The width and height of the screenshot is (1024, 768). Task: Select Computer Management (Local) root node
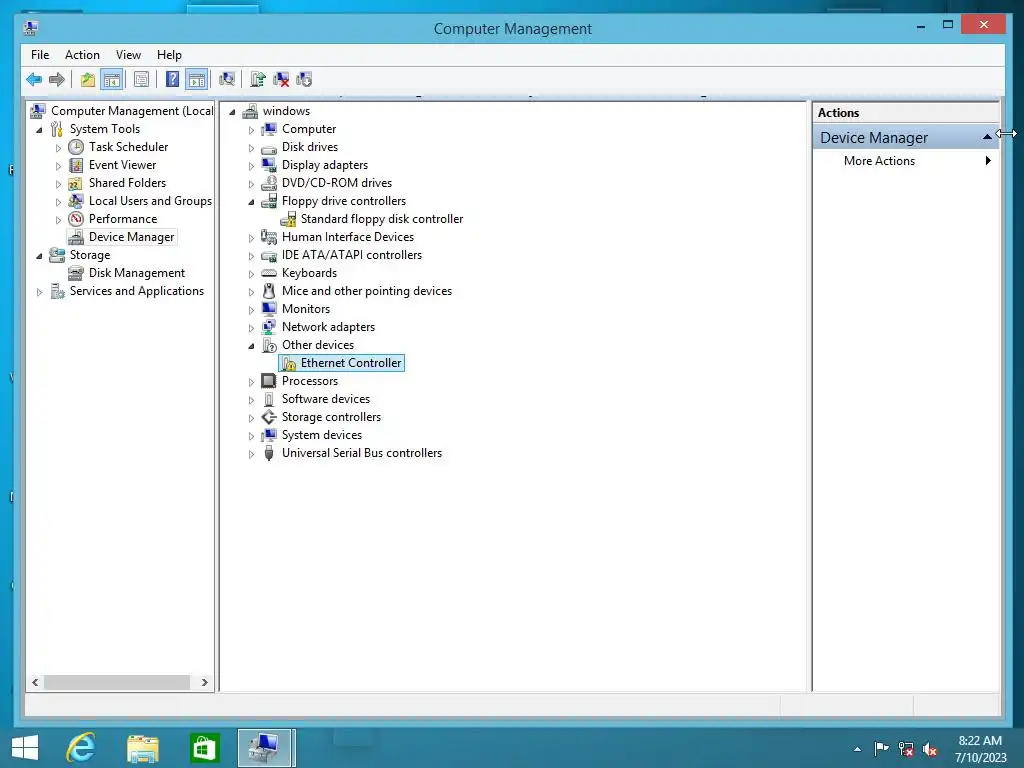[132, 111]
